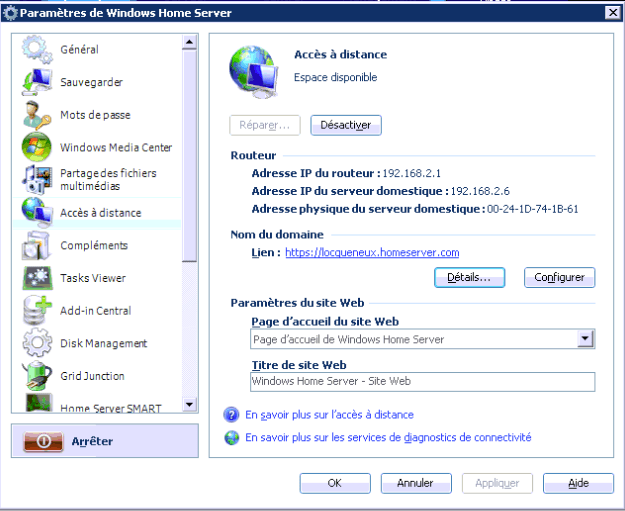Click the Titre de site Web text field
The height and width of the screenshot is (511, 625).
pos(423,381)
